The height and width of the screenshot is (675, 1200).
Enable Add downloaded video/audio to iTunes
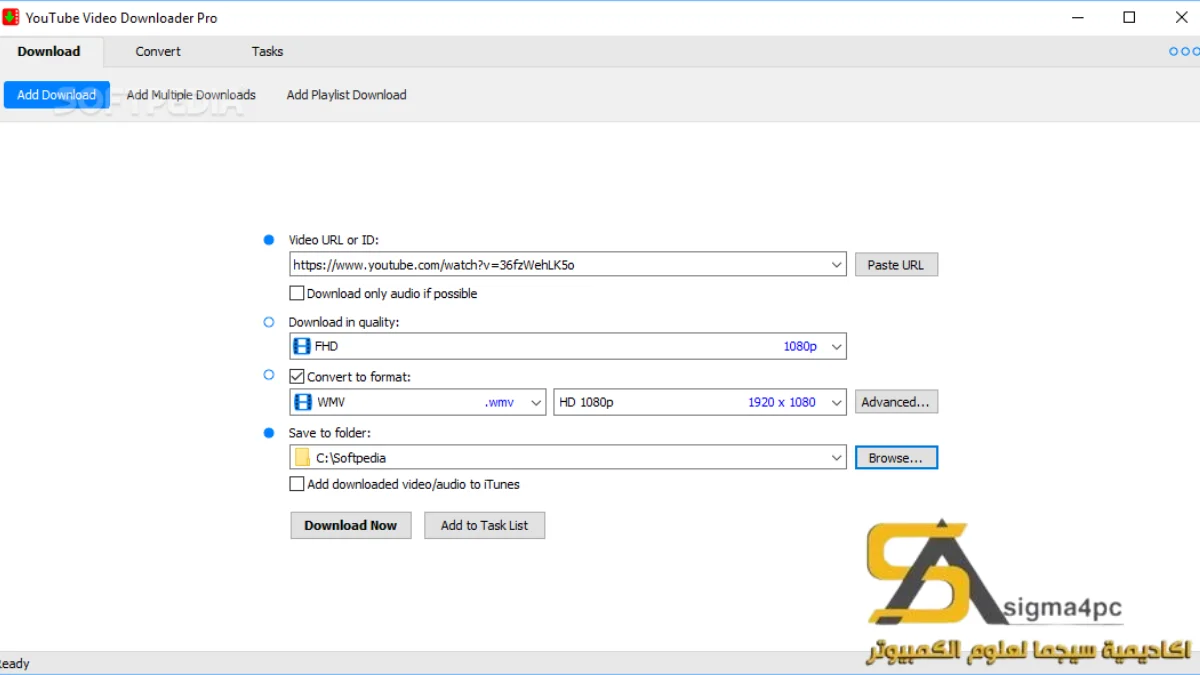tap(296, 484)
